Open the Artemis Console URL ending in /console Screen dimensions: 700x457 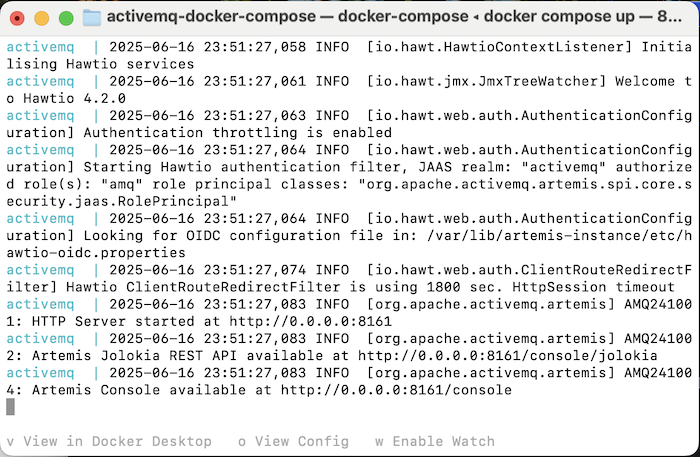pos(396,390)
